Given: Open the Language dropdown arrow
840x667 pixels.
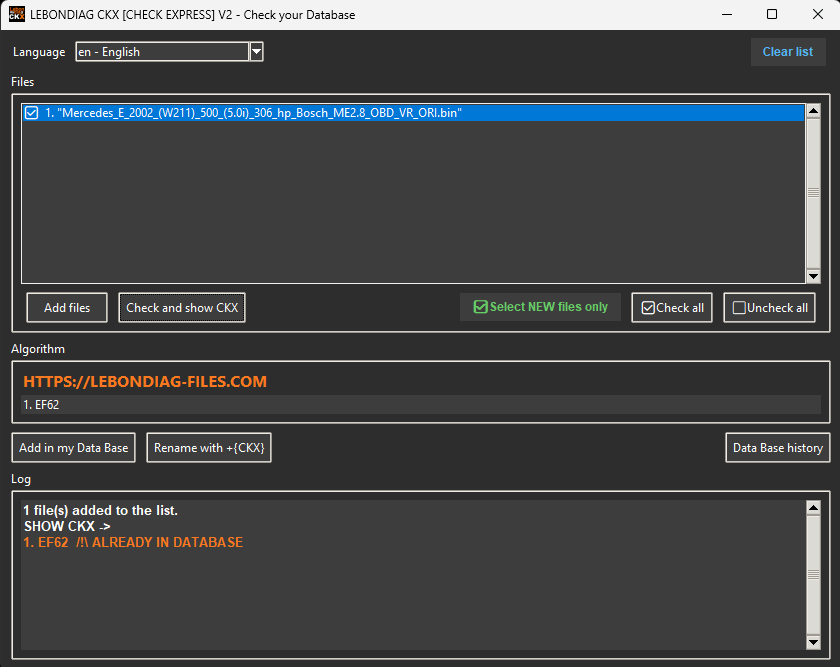Looking at the screenshot, I should click(x=257, y=52).
